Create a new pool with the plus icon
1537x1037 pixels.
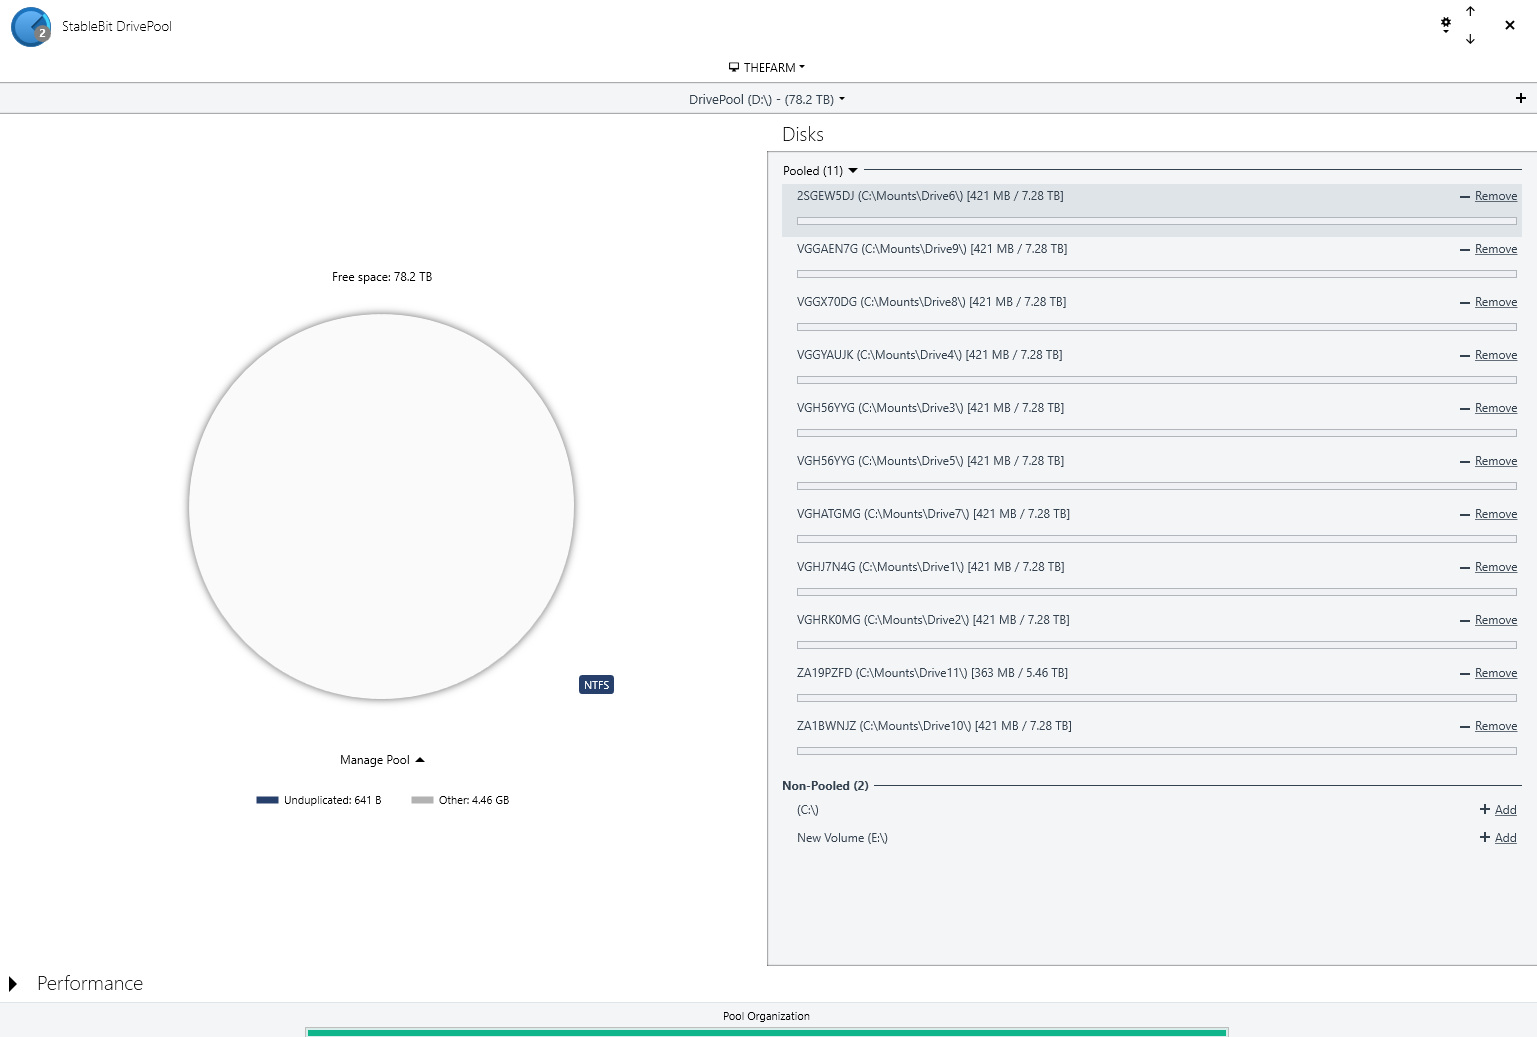tap(1521, 98)
